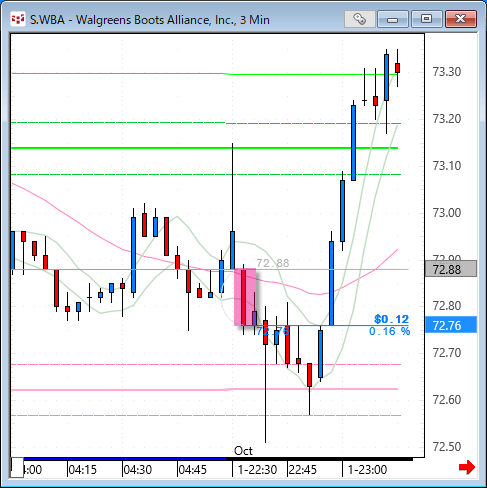The height and width of the screenshot is (488, 487).
Task: Click the 72.80 price axis label
Action: (447, 306)
